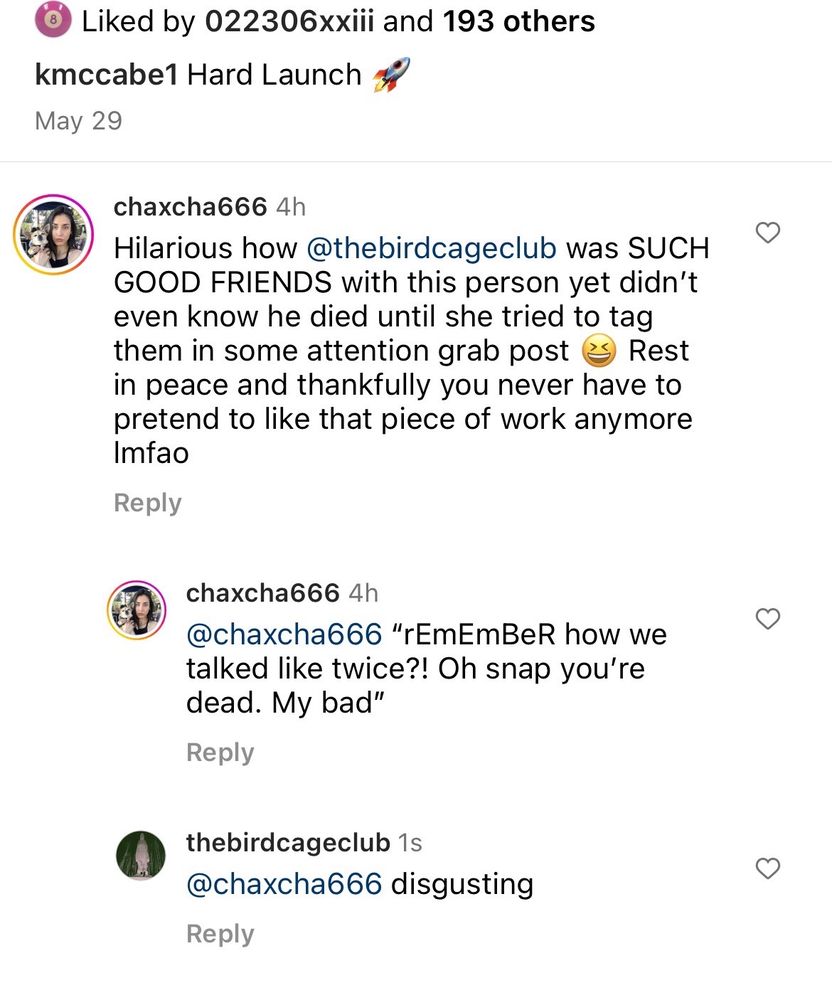Like the "rEmEmBeR how we talked" reply

(x=767, y=619)
